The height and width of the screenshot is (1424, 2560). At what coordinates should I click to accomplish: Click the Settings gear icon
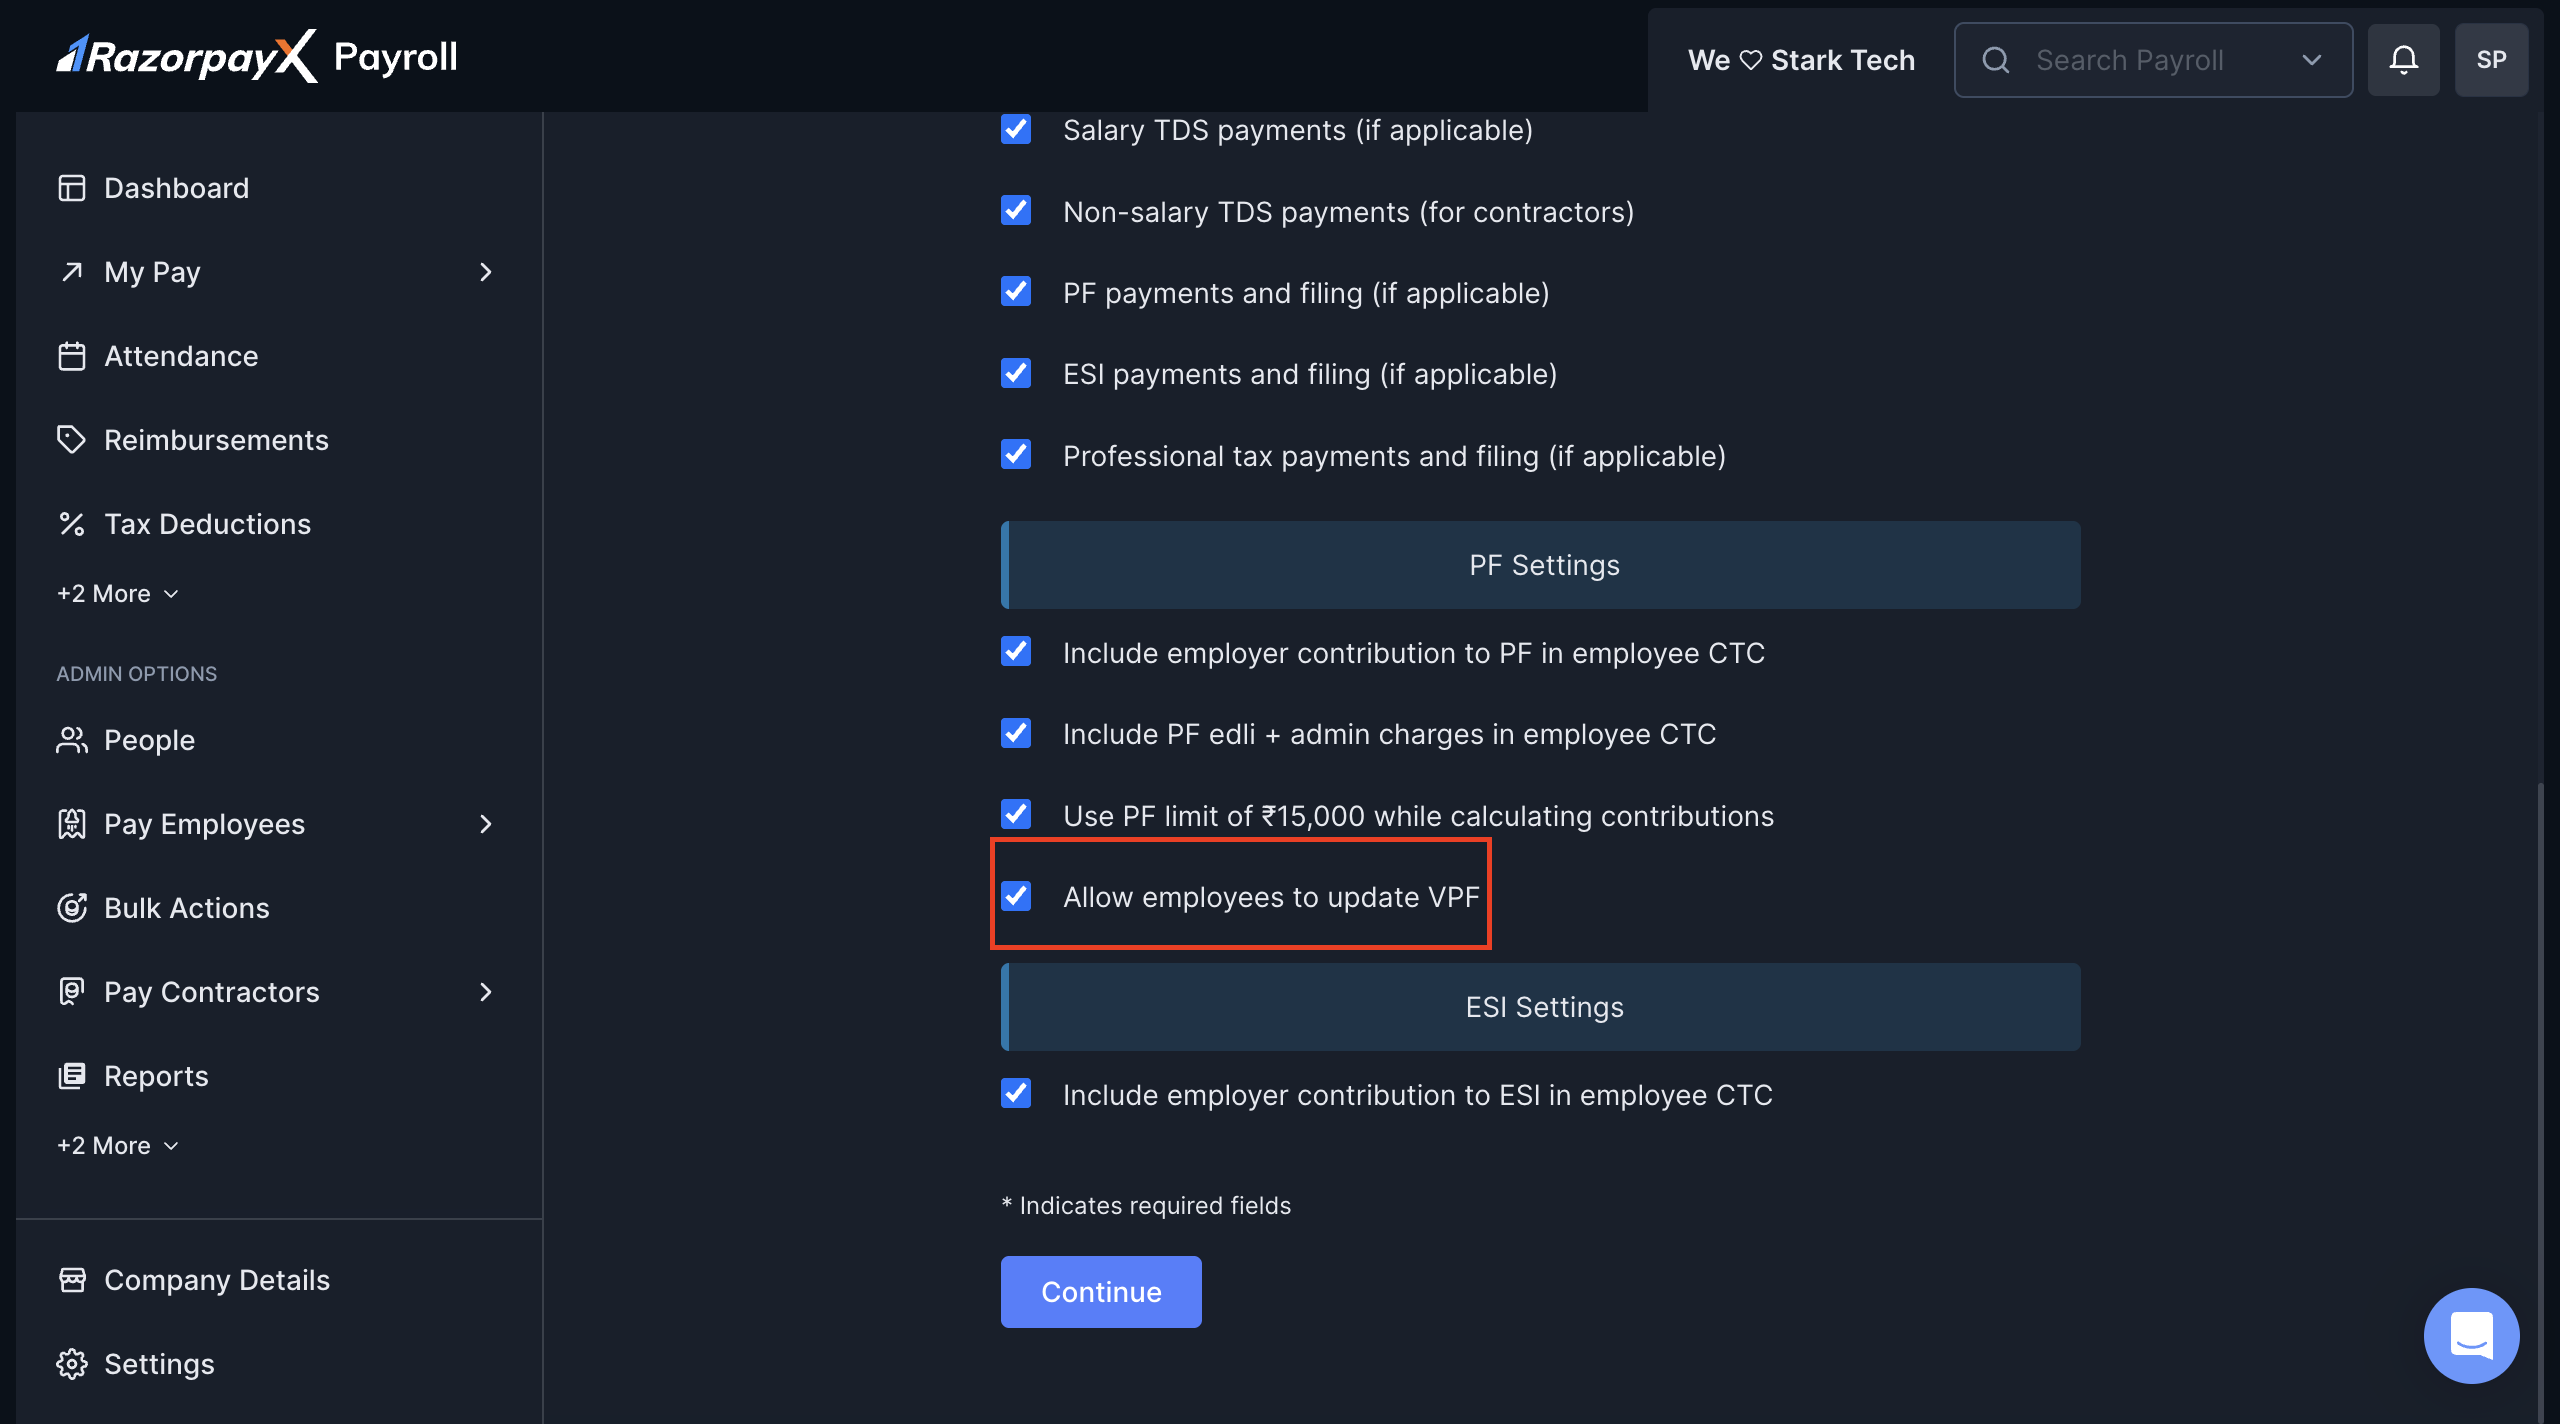(72, 1364)
